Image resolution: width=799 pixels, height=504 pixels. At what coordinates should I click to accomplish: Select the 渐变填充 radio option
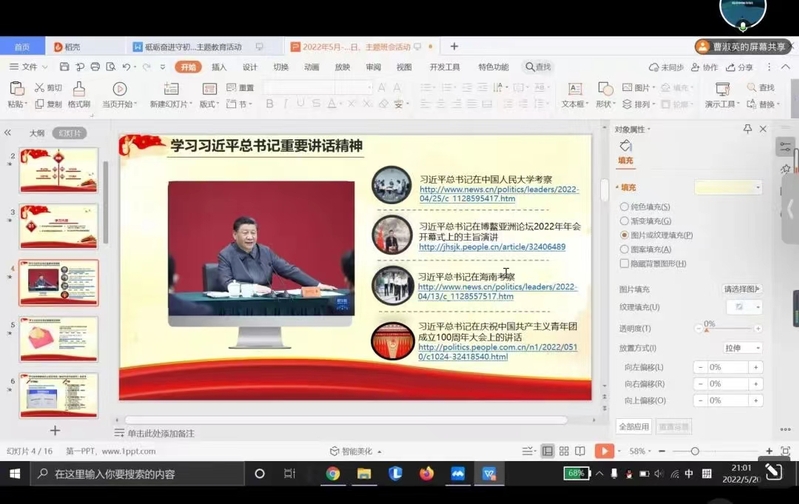[x=625, y=221]
